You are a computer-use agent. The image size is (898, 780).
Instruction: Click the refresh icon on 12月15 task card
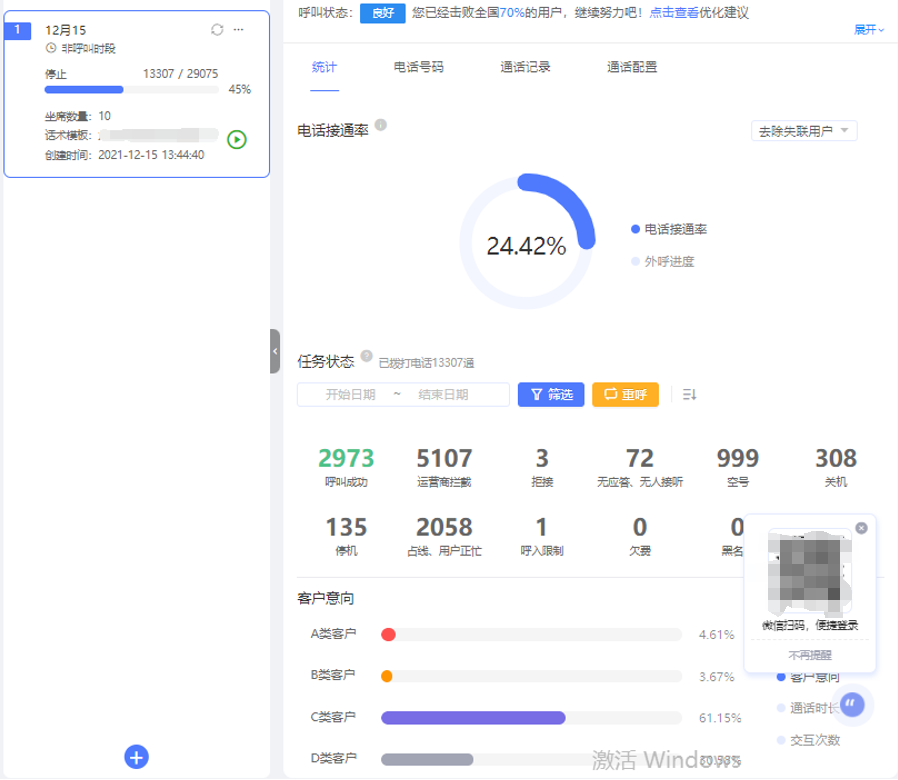pos(217,30)
